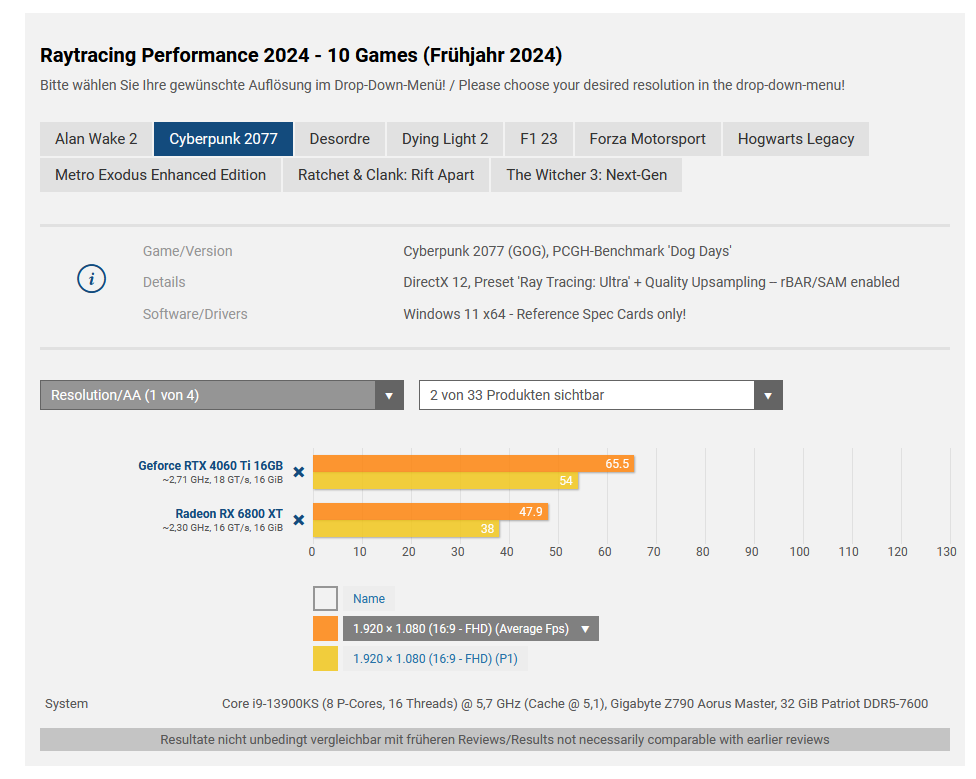976x779 pixels.
Task: Click the orange Average Fps color swatch
Action: [x=326, y=628]
